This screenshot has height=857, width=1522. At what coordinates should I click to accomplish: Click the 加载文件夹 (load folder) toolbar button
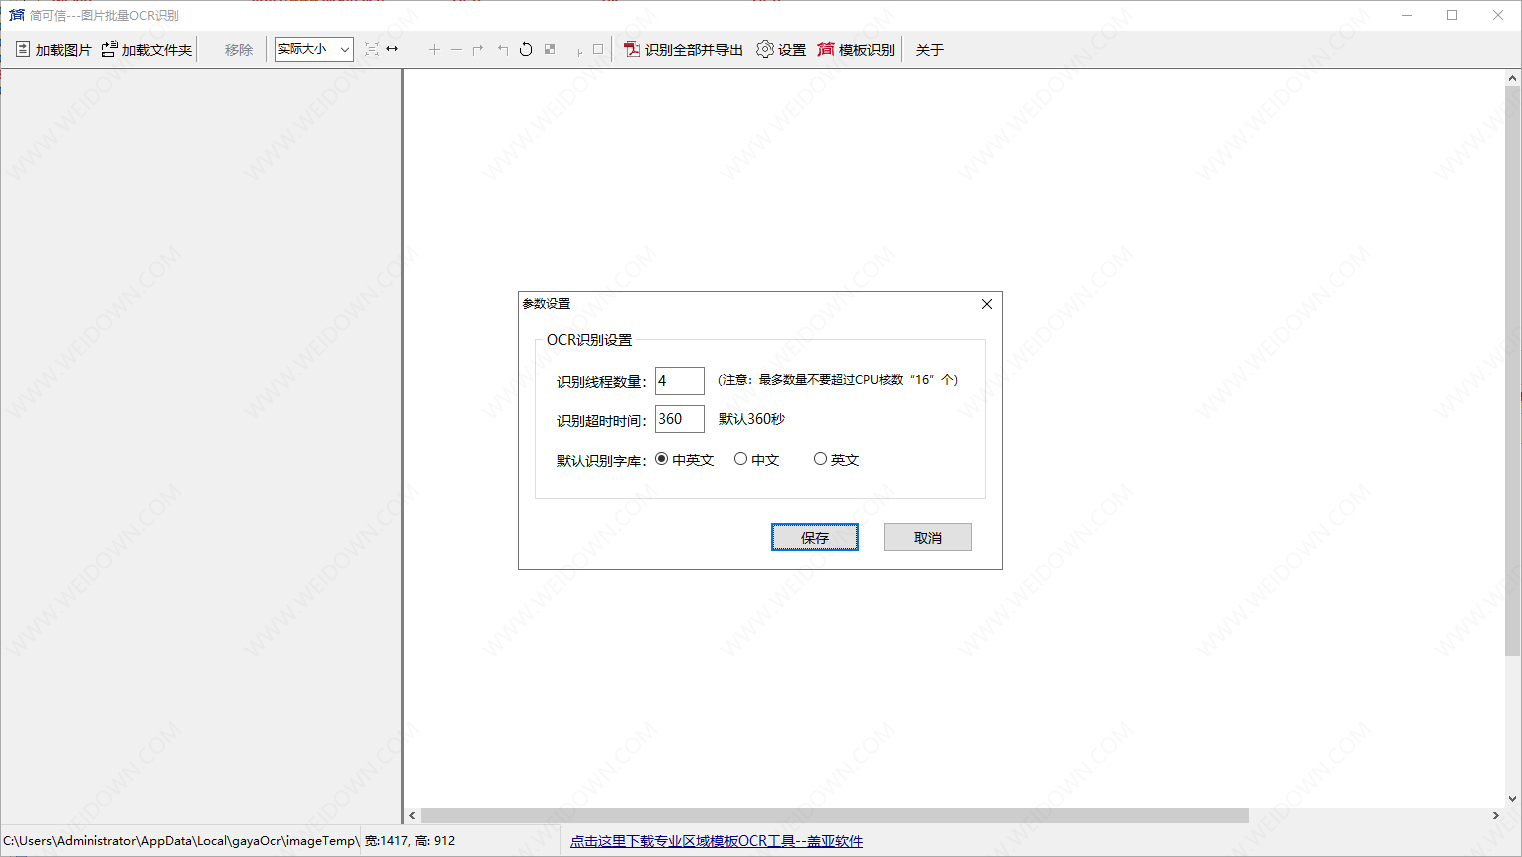point(147,49)
